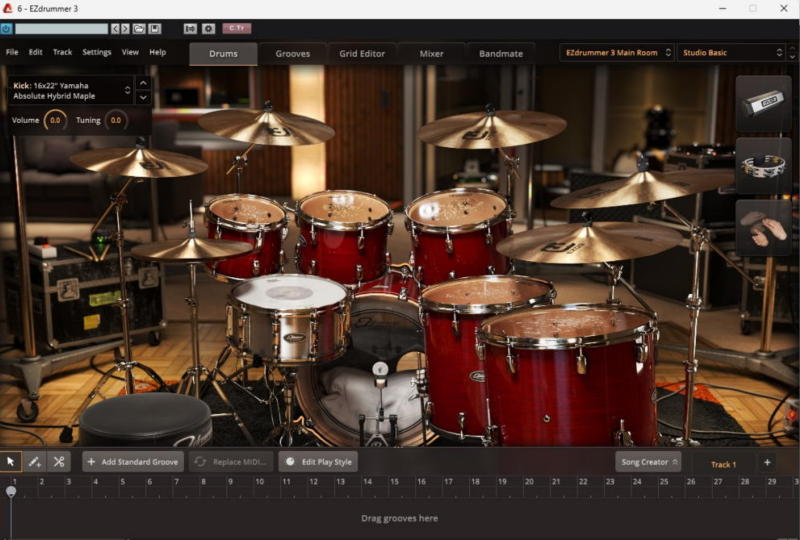Open the EZdrummer 3 Main Room dropdown

click(x=616, y=53)
